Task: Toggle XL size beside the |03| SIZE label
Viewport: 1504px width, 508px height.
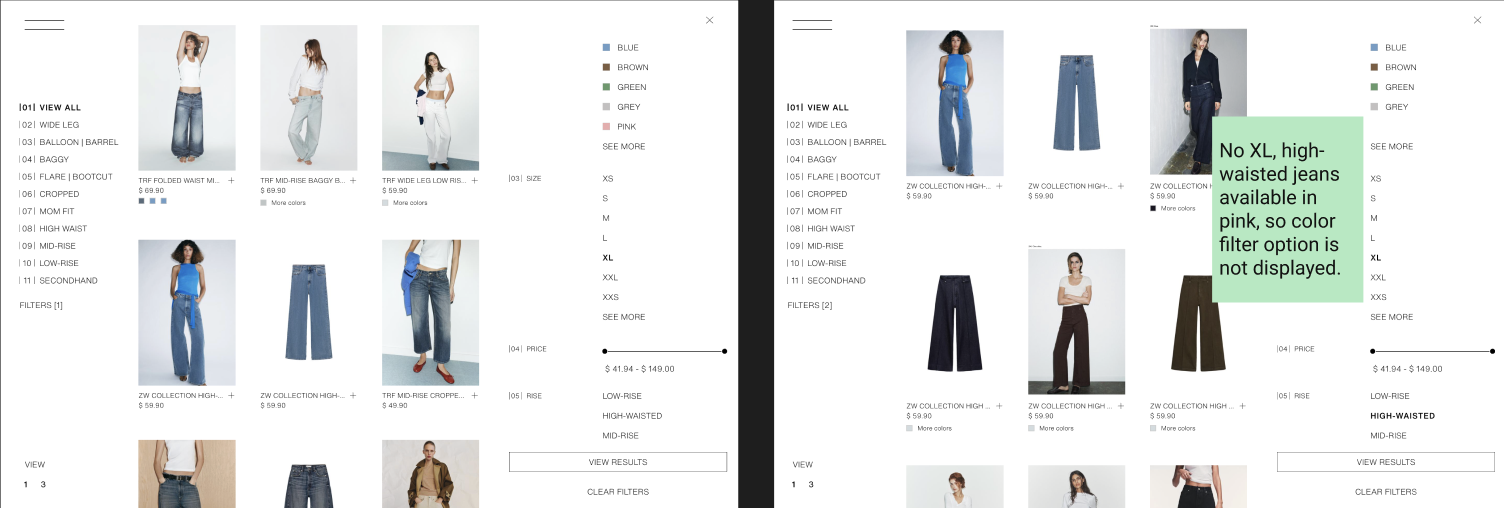Action: pyautogui.click(x=608, y=258)
